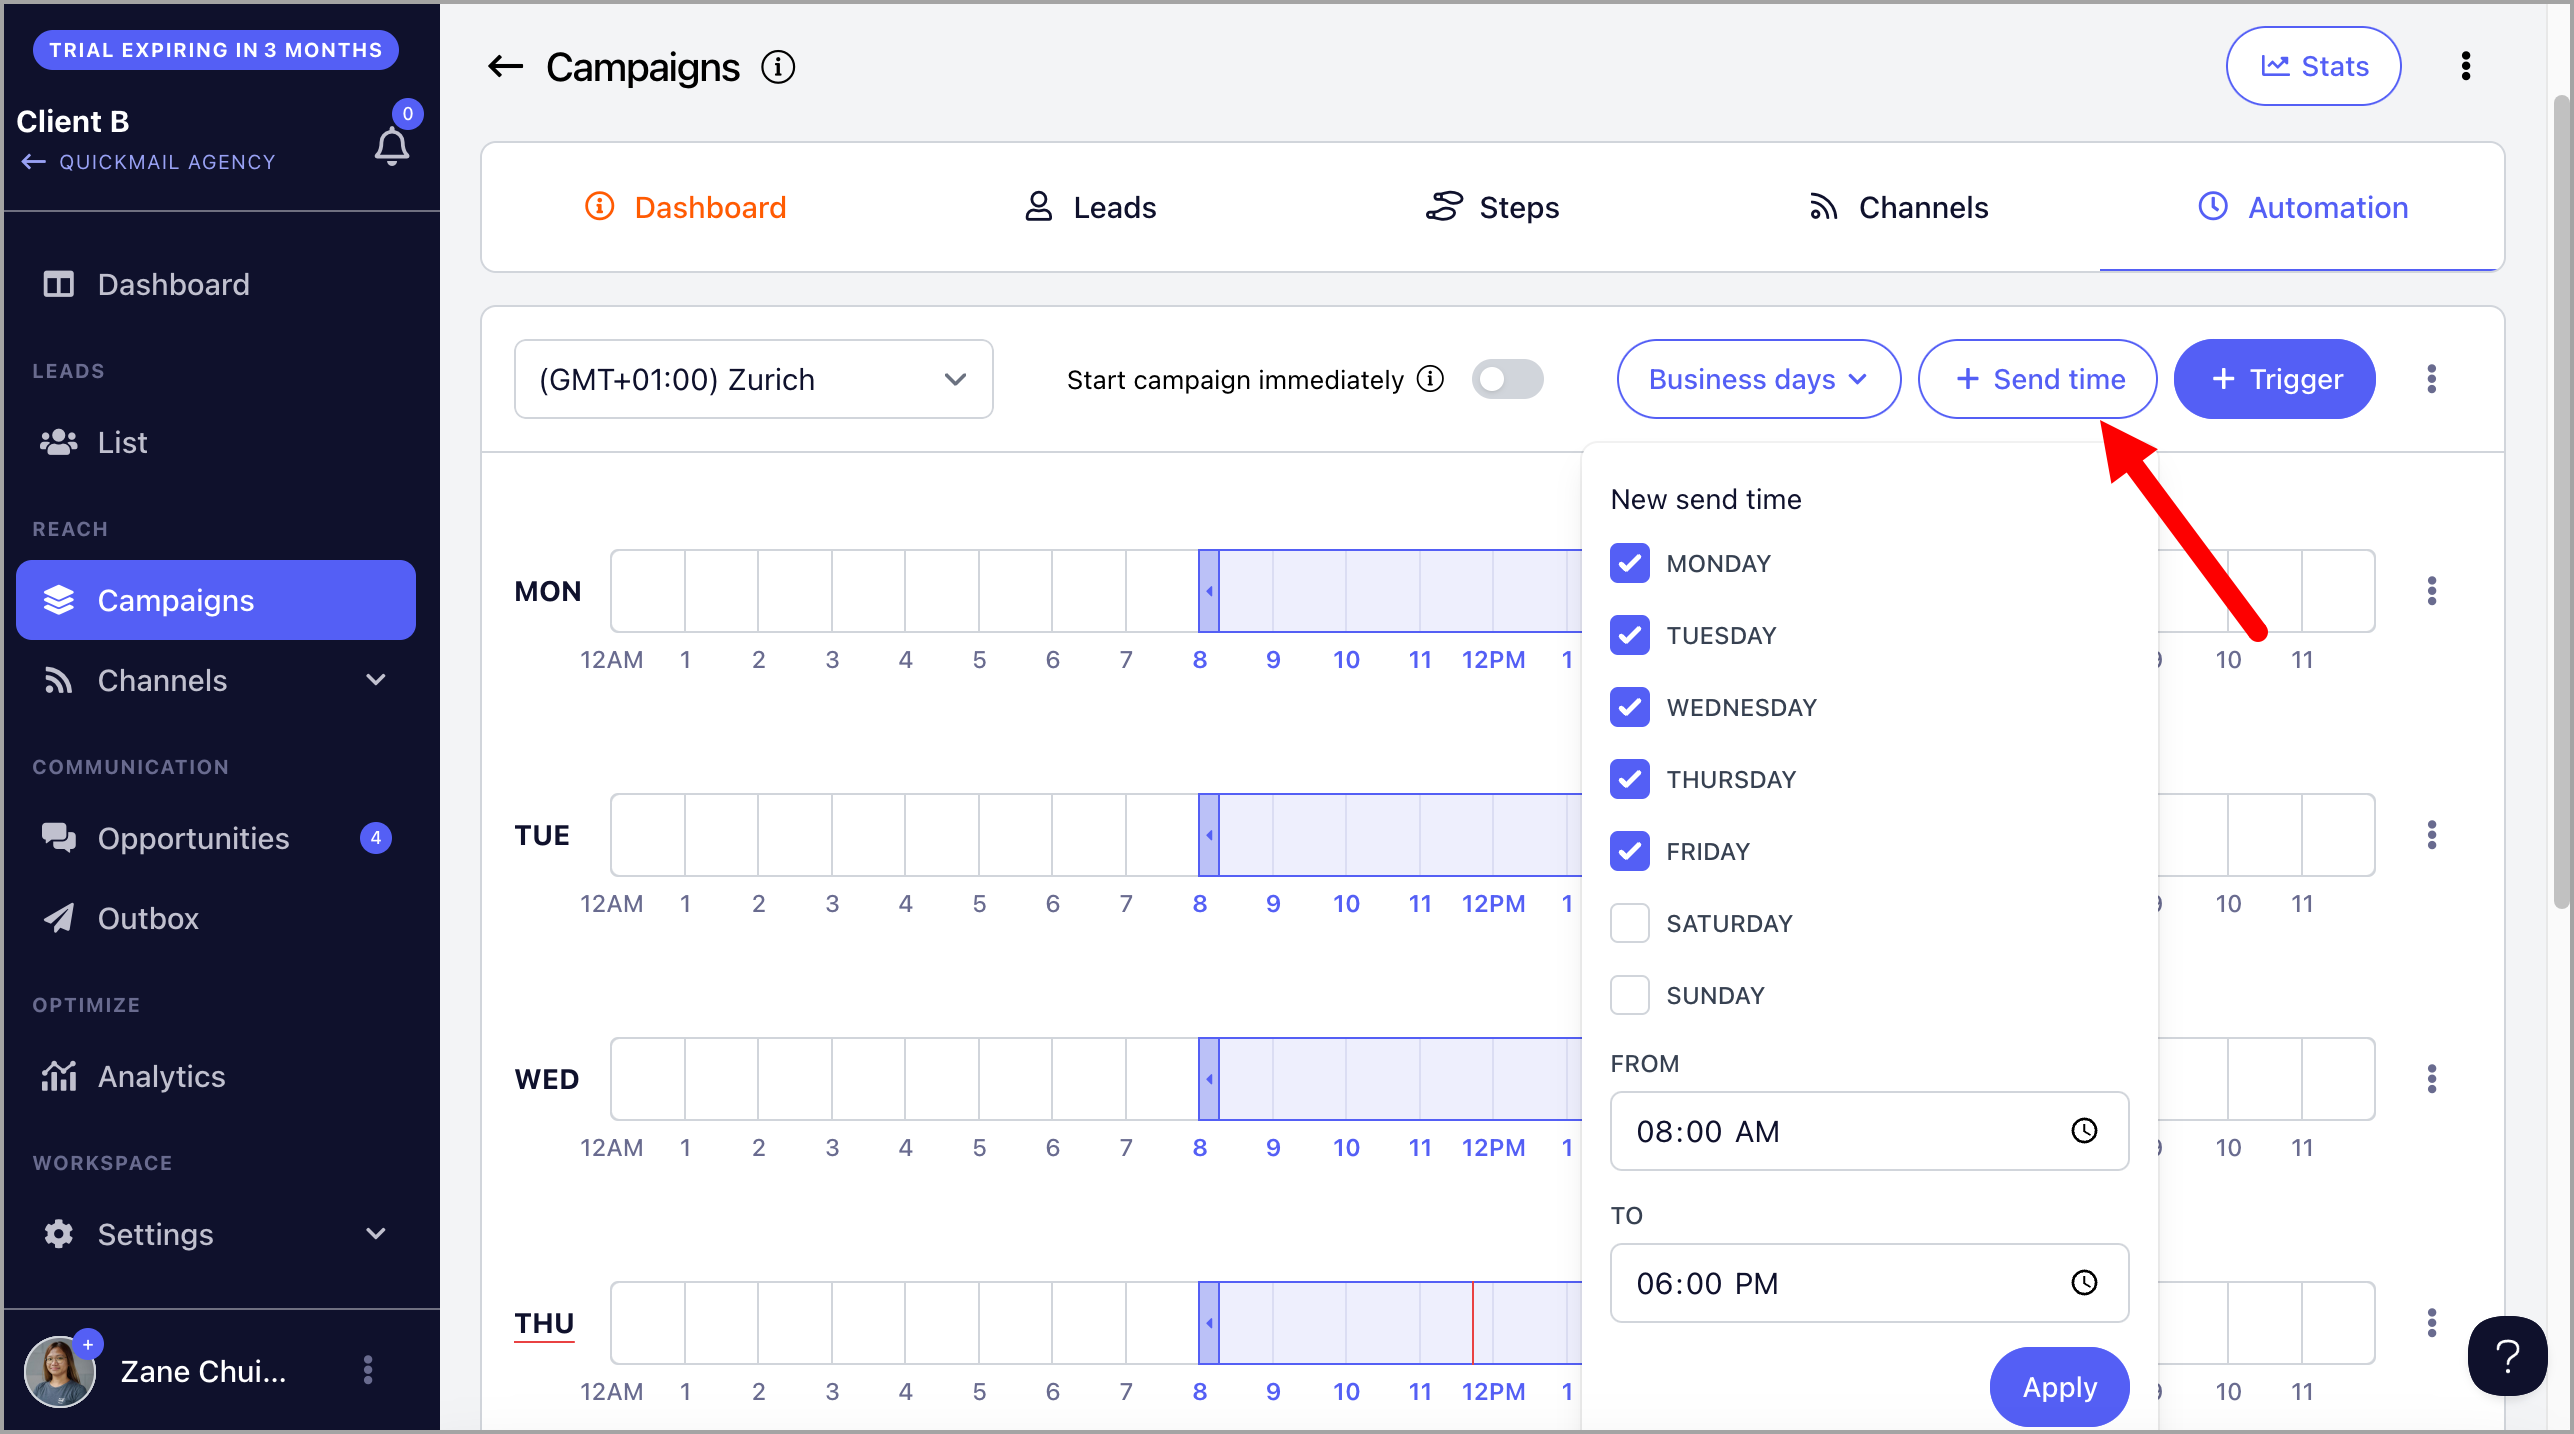Switch to the Dashboard tab
Screen dimensions: 2574x1434
click(685, 207)
